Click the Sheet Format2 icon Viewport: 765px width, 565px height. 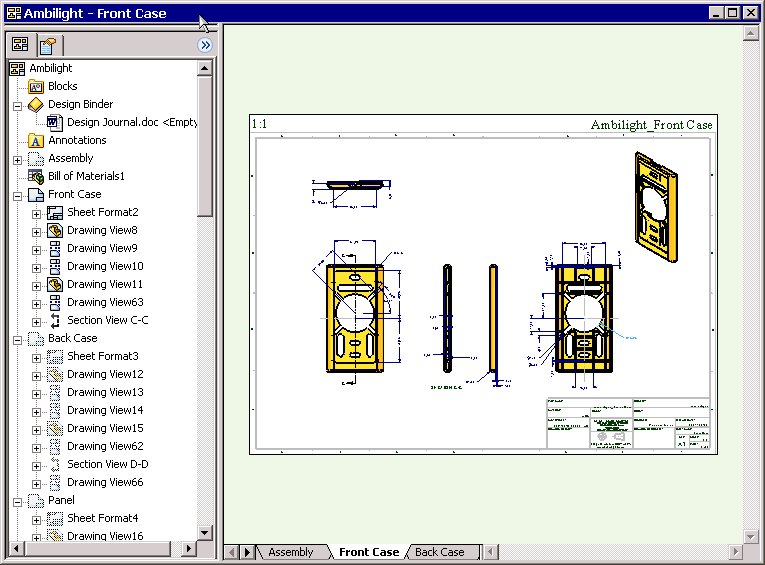(55, 213)
